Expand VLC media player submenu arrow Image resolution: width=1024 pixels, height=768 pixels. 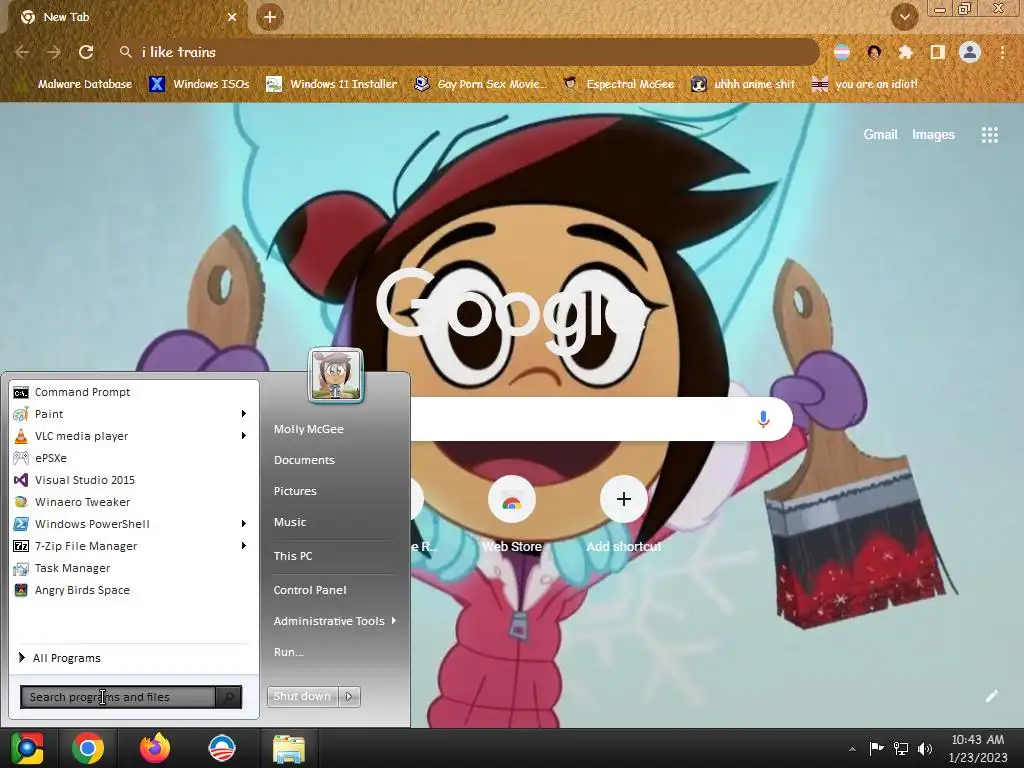[x=244, y=436]
